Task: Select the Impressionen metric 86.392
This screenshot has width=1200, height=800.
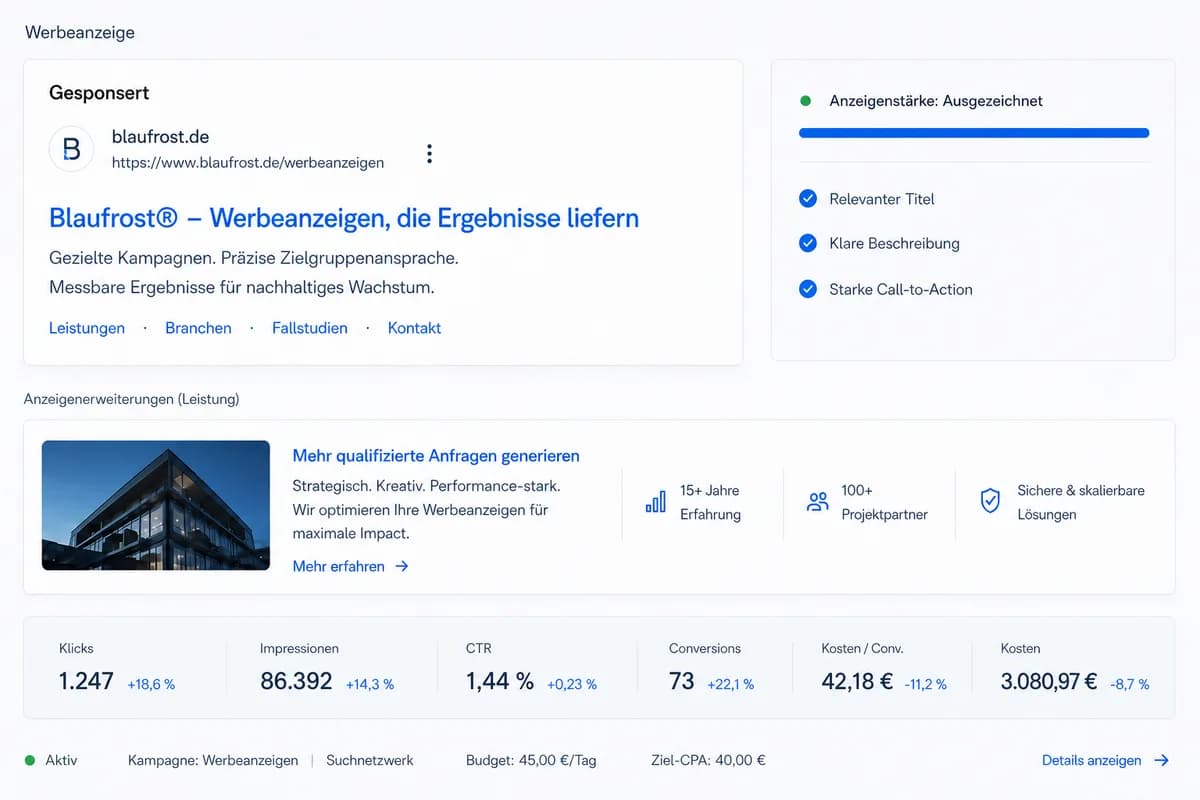Action: tap(296, 681)
